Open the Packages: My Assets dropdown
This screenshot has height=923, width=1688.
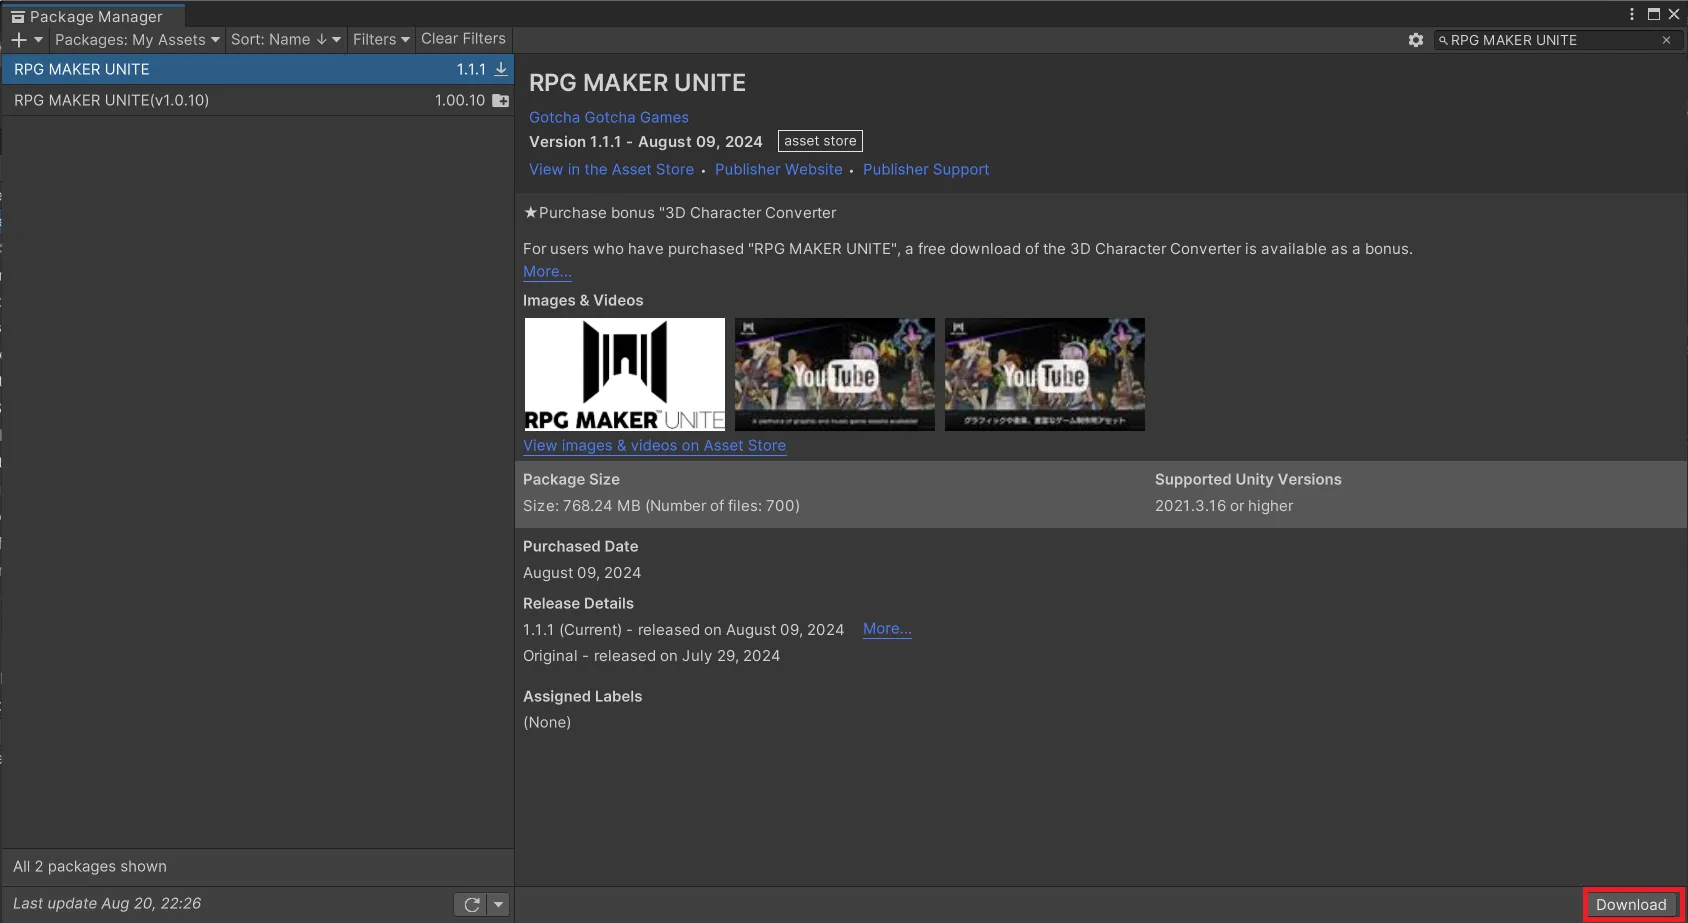[137, 40]
